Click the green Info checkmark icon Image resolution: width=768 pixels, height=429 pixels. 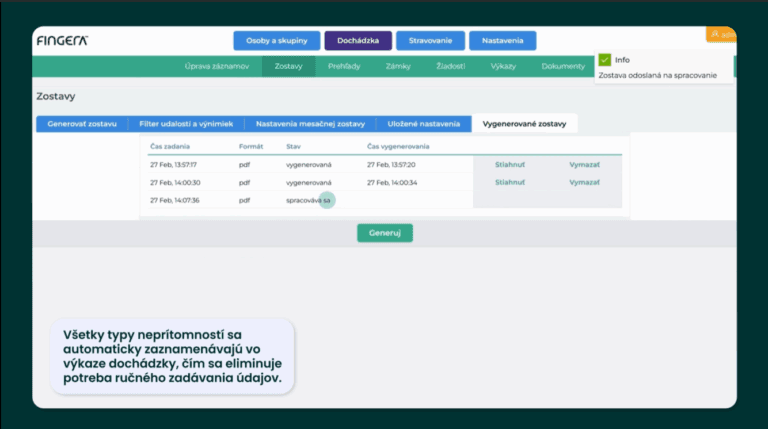(x=604, y=60)
